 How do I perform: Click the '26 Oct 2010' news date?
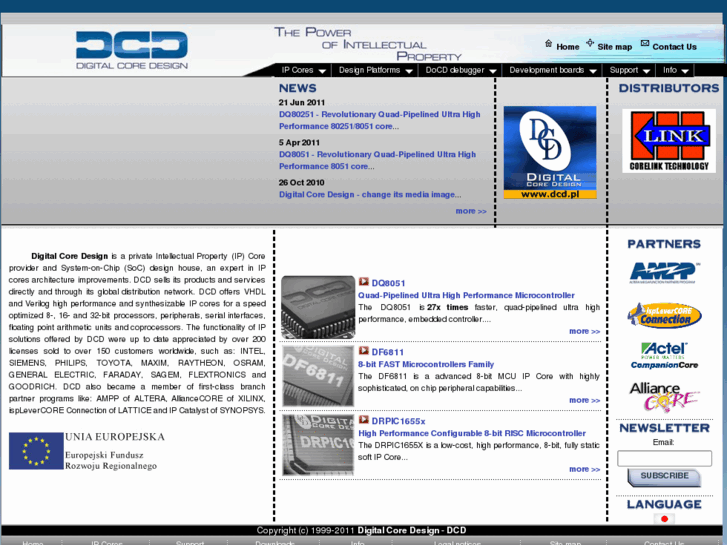pyautogui.click(x=301, y=183)
